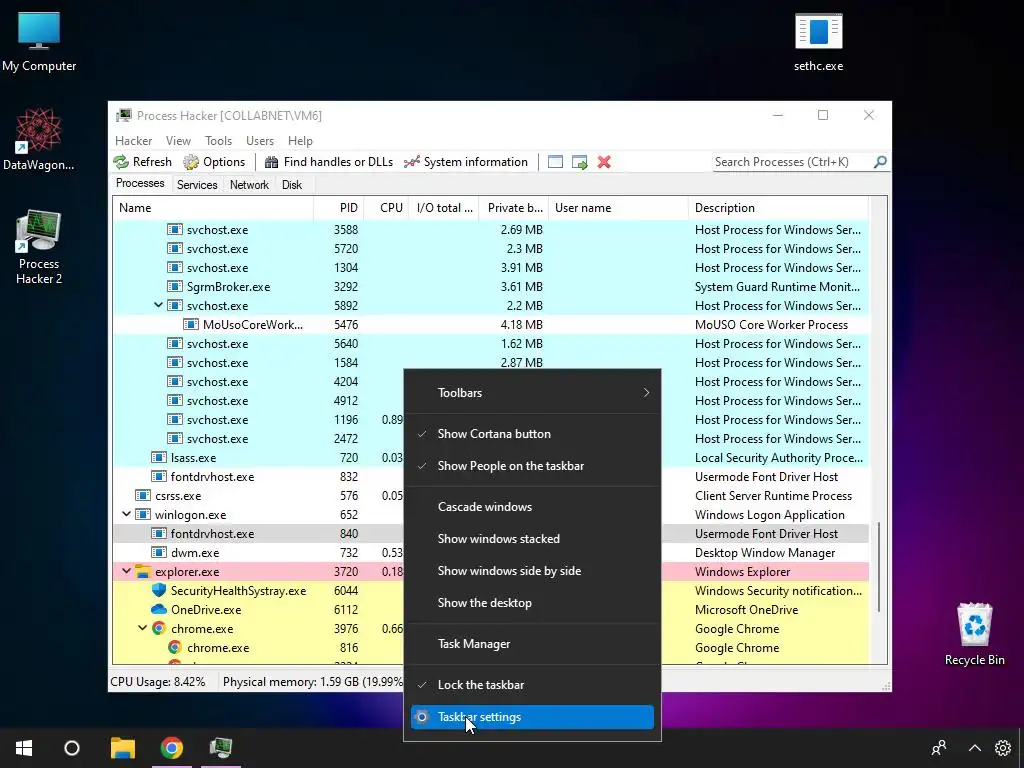Switch to Chrome in the taskbar
This screenshot has width=1024, height=768.
pyautogui.click(x=172, y=748)
